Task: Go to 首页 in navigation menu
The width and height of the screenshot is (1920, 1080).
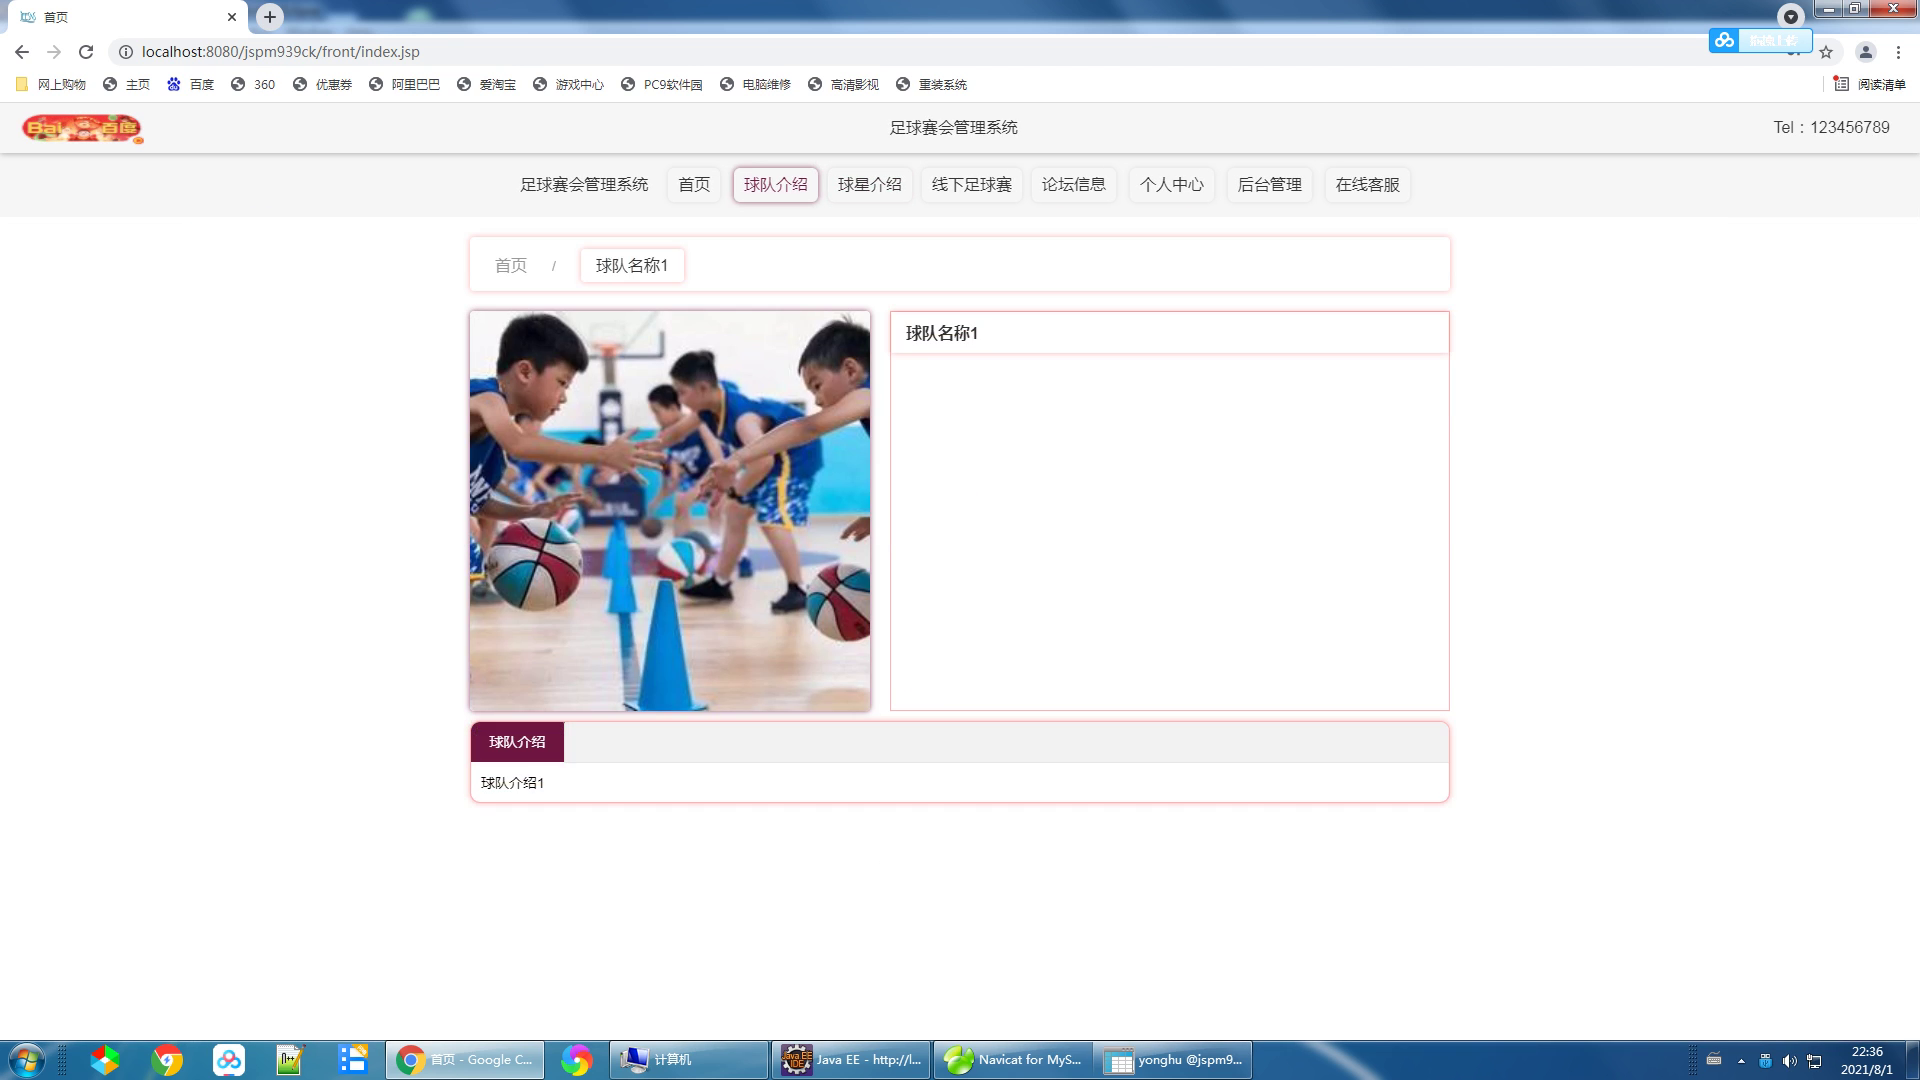Action: (x=694, y=185)
